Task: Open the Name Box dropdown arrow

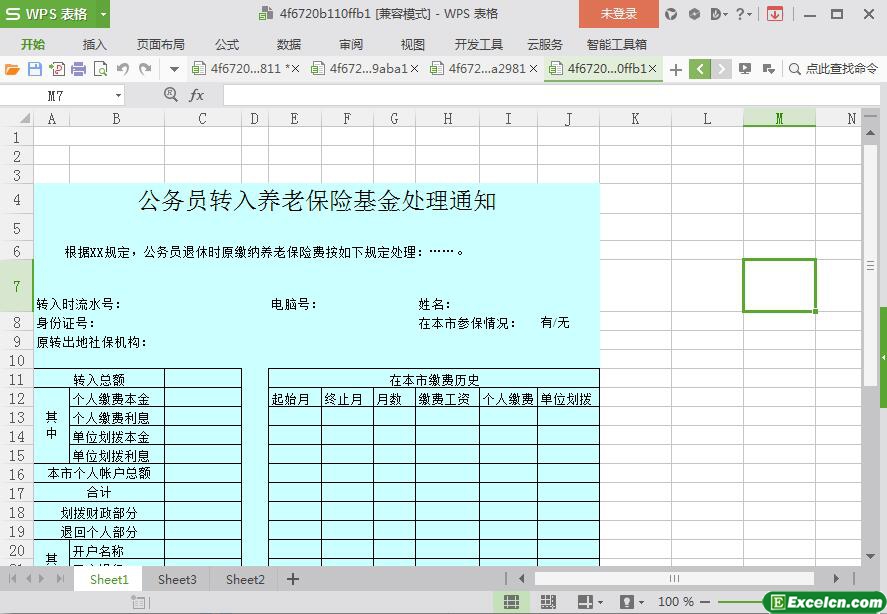Action: 118,95
